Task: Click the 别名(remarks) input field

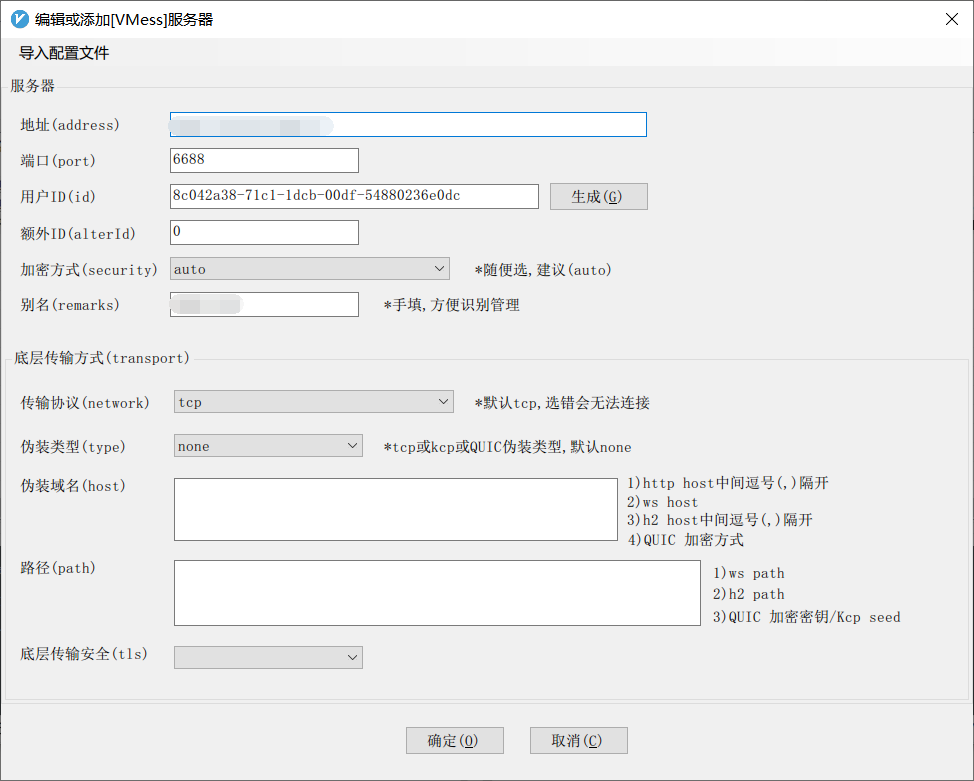Action: tap(263, 304)
